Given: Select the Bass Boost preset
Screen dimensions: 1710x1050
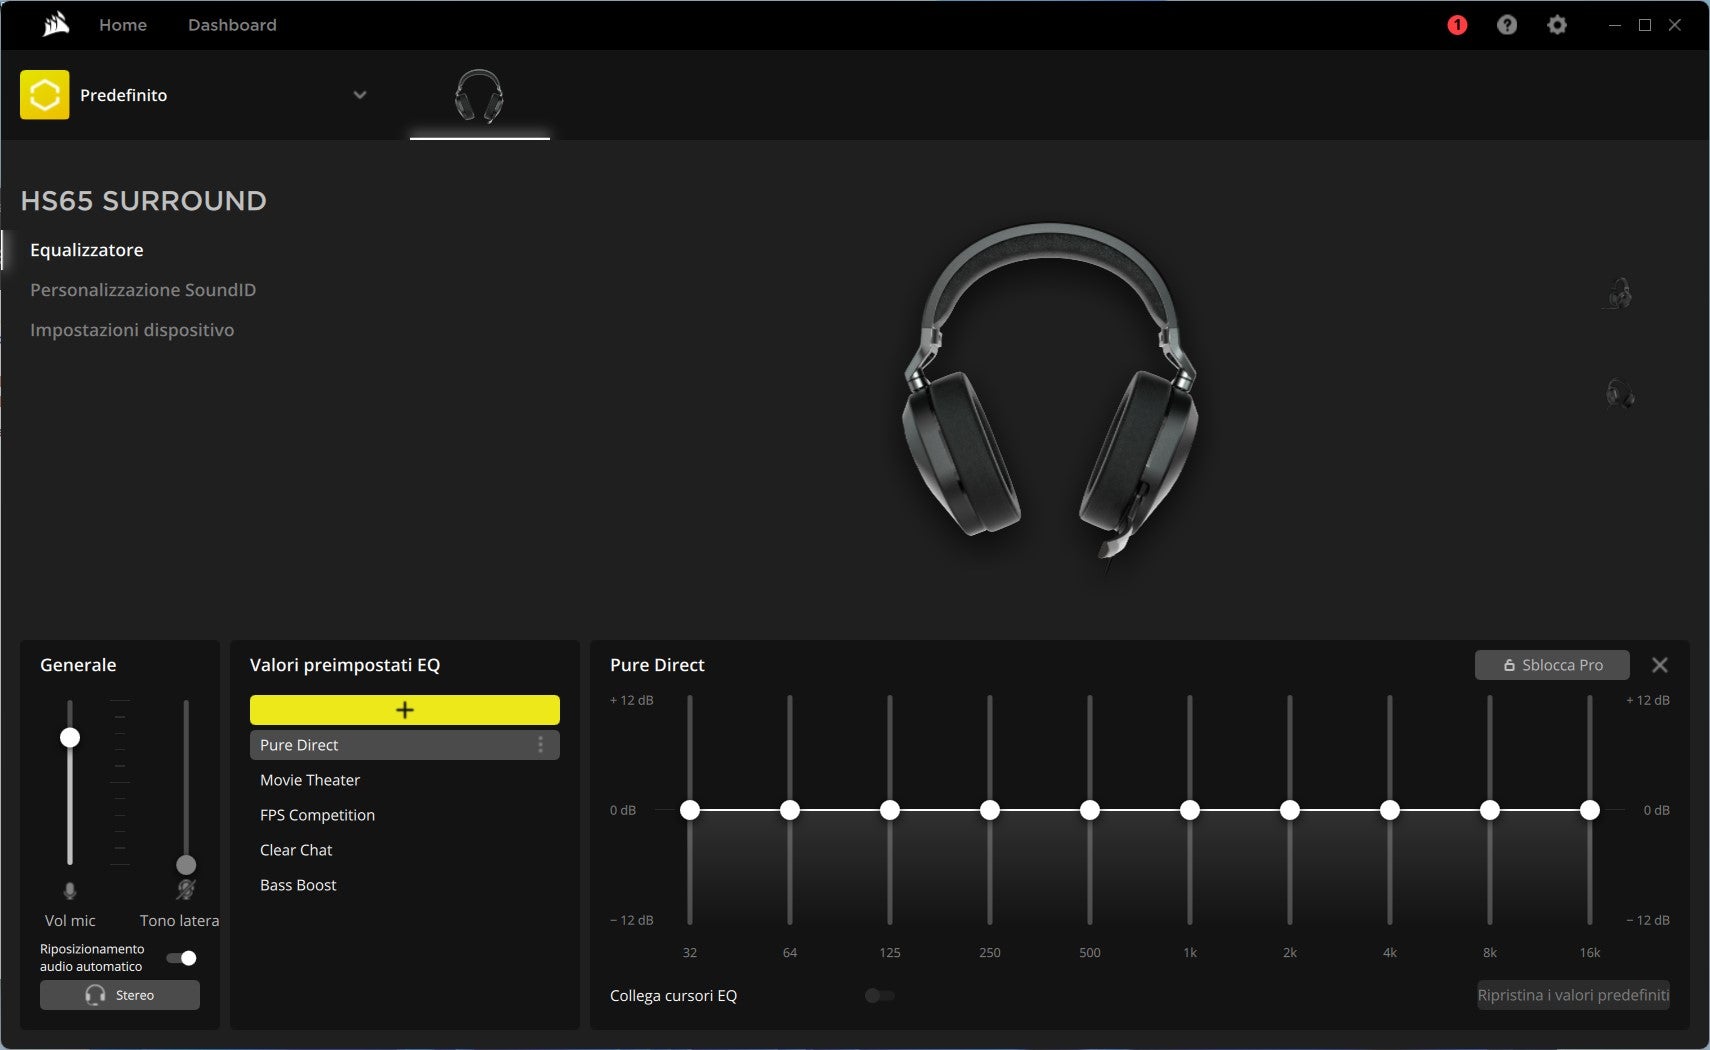Looking at the screenshot, I should click(405, 885).
